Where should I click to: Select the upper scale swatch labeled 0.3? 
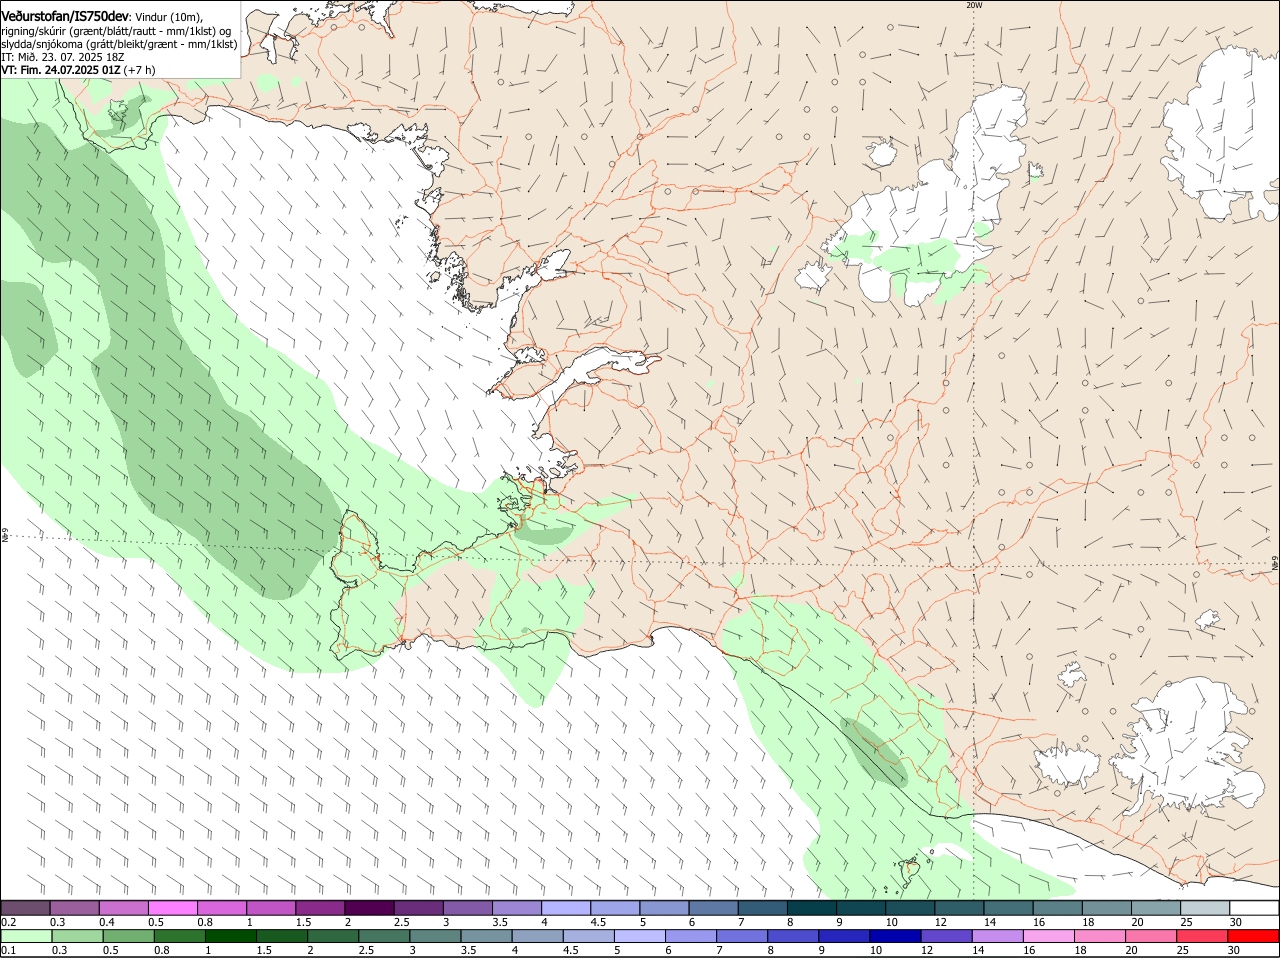point(75,908)
